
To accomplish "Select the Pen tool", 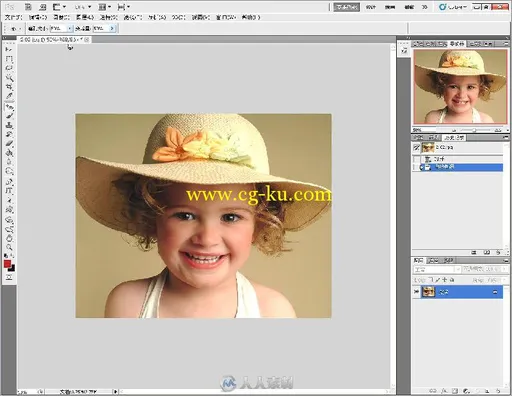I will click(9, 182).
